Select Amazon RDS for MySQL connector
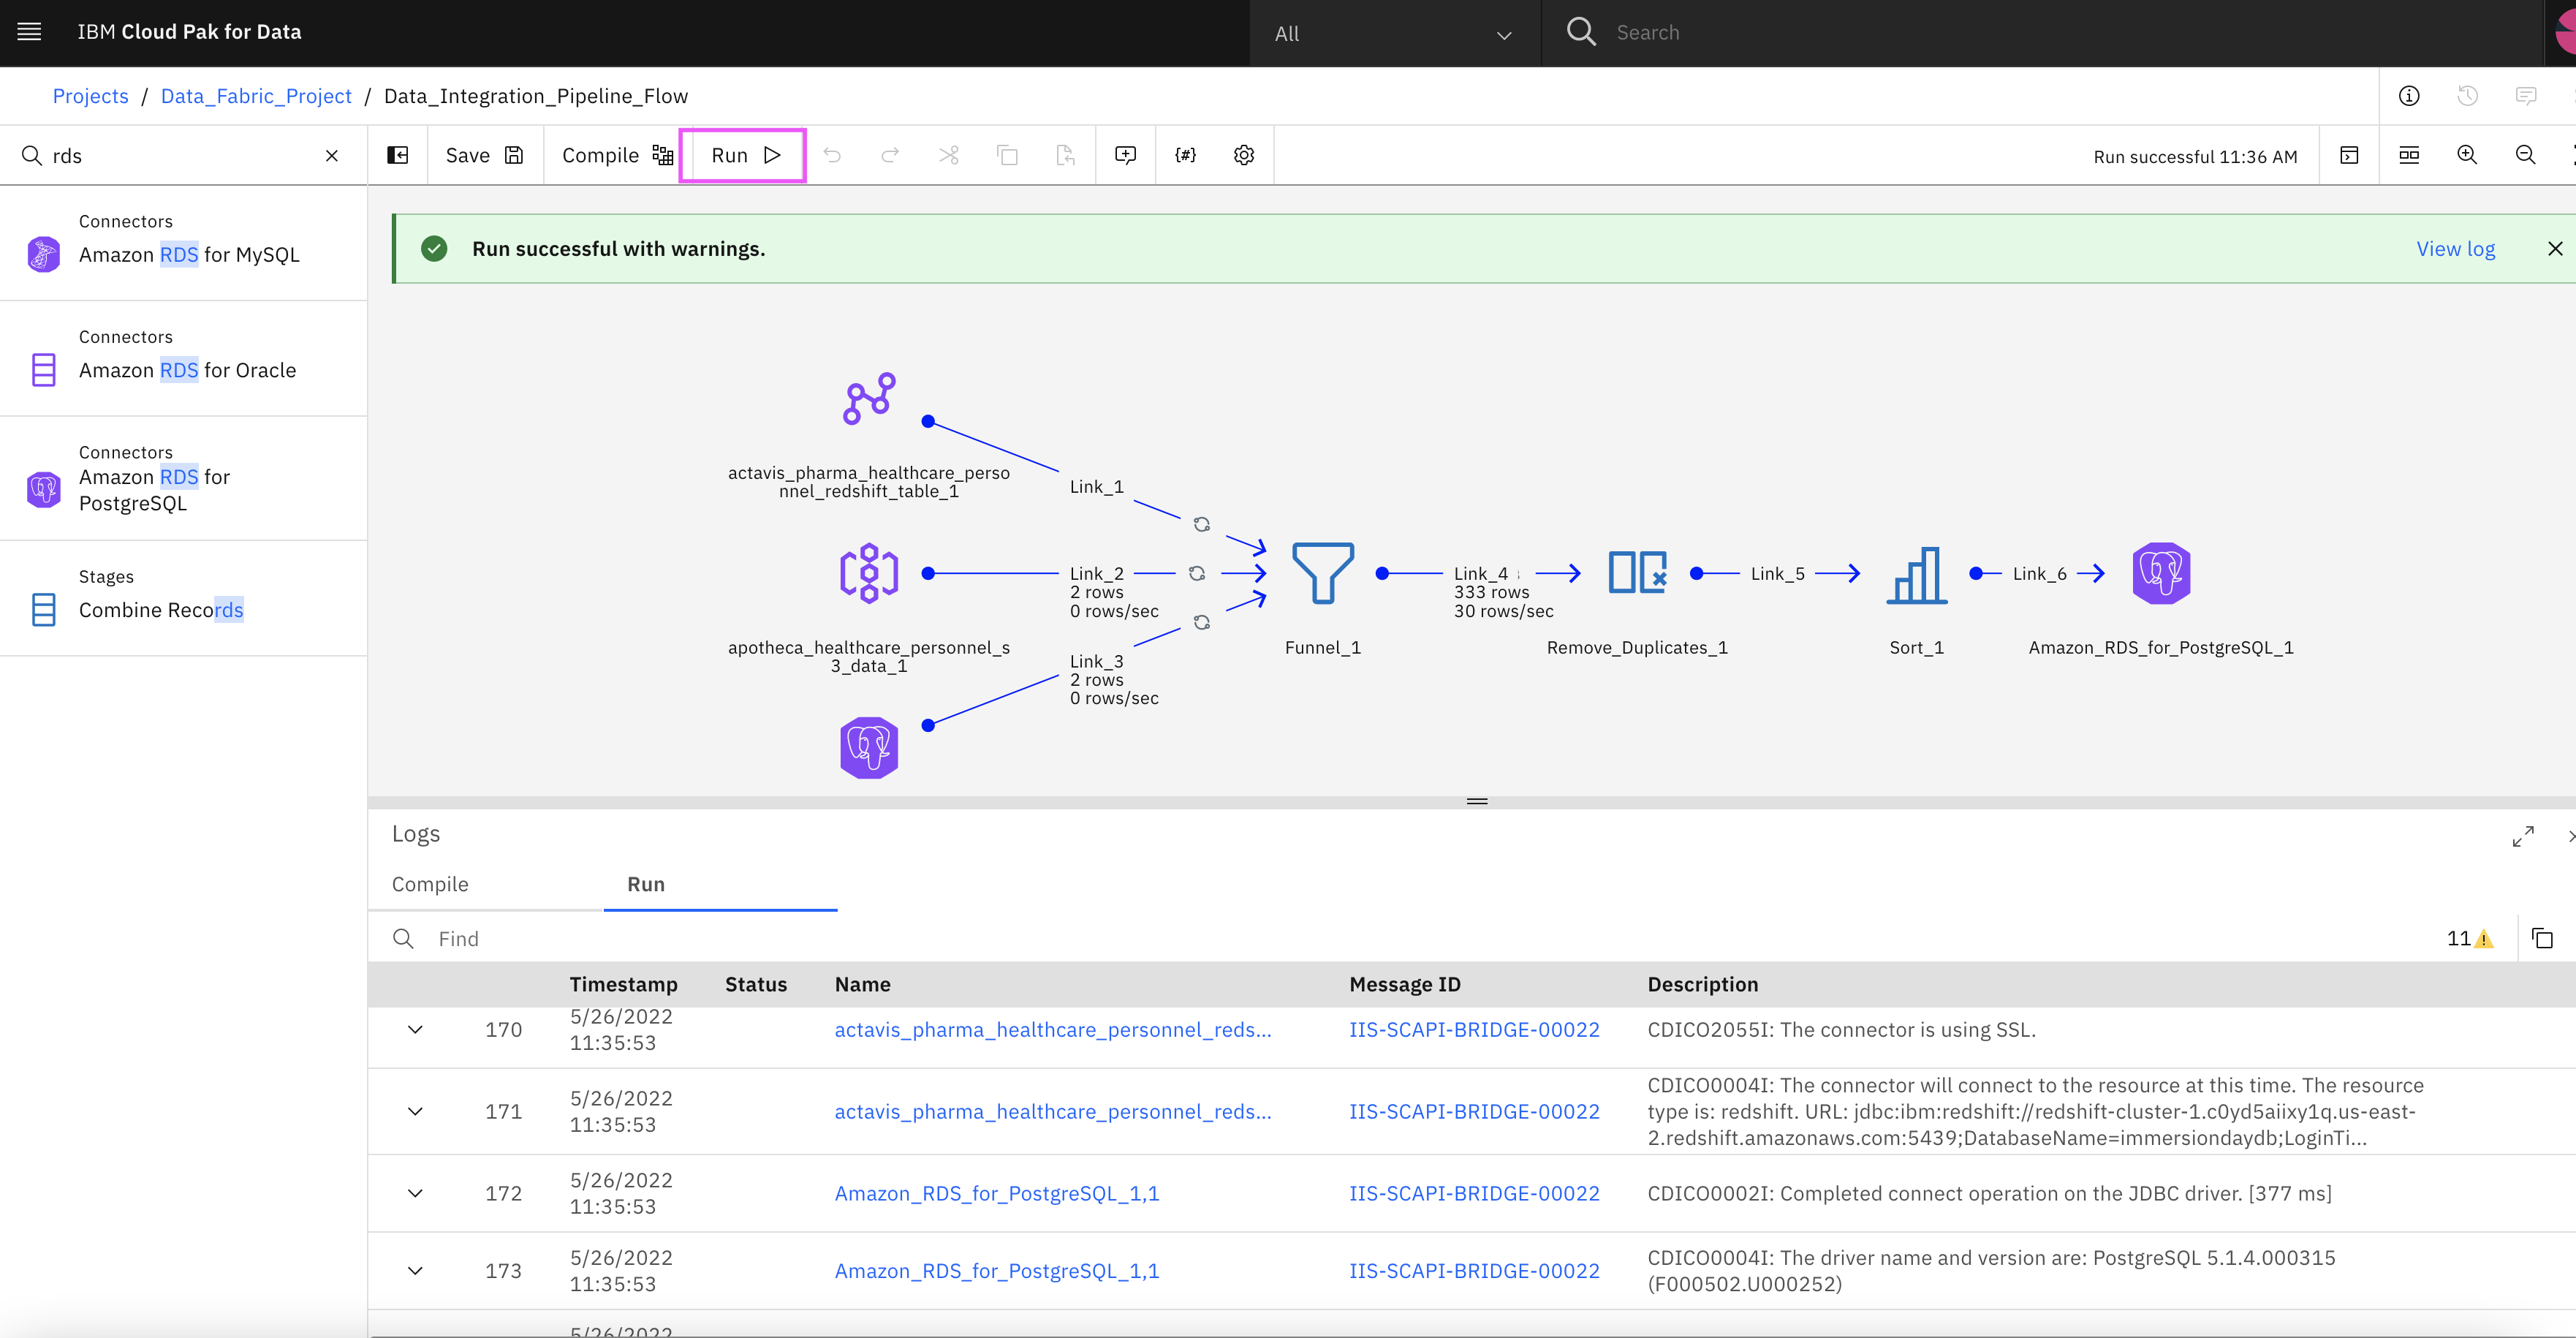Image resolution: width=2576 pixels, height=1338 pixels. (184, 241)
